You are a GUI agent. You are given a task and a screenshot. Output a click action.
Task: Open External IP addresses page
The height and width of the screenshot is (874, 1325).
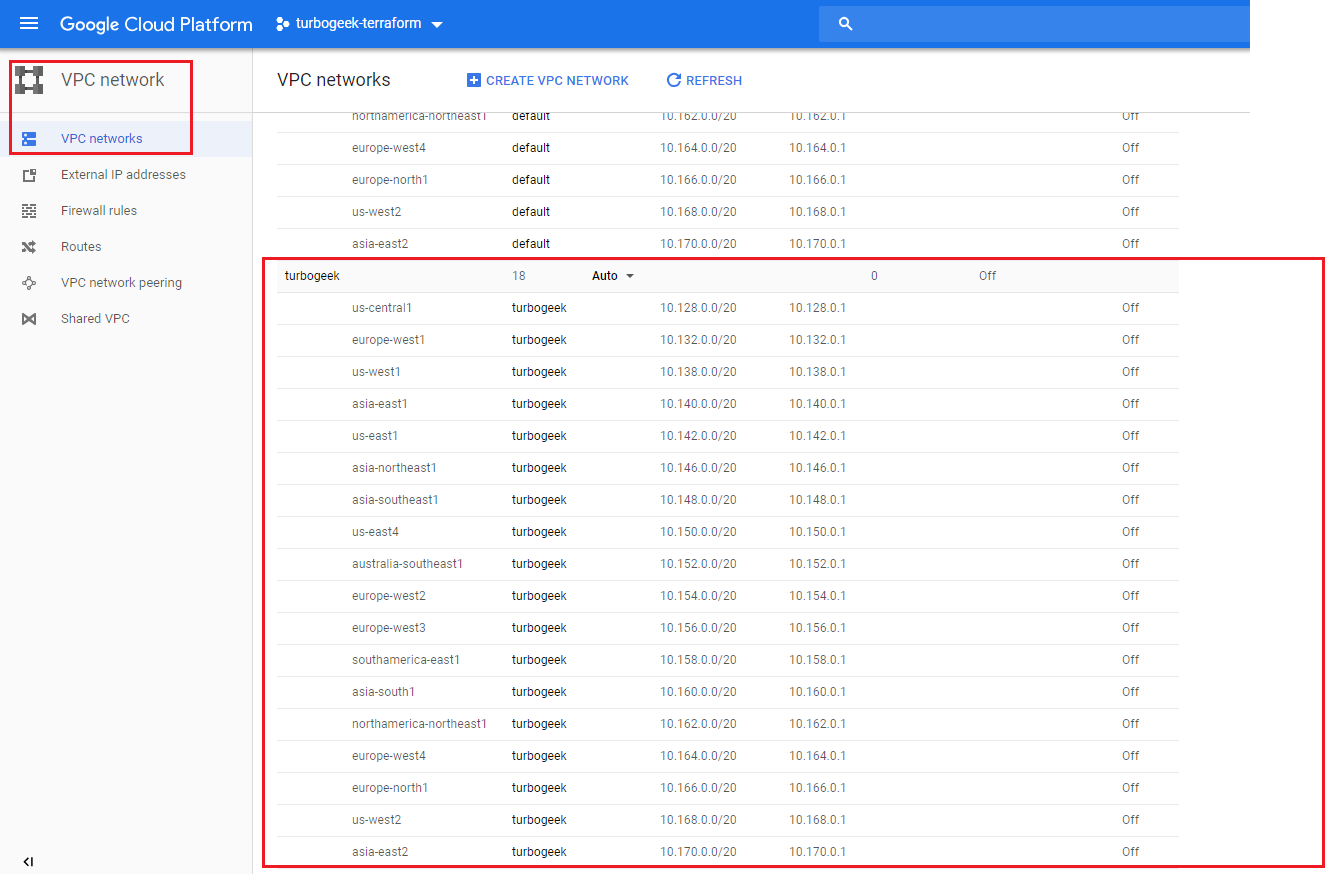point(123,175)
